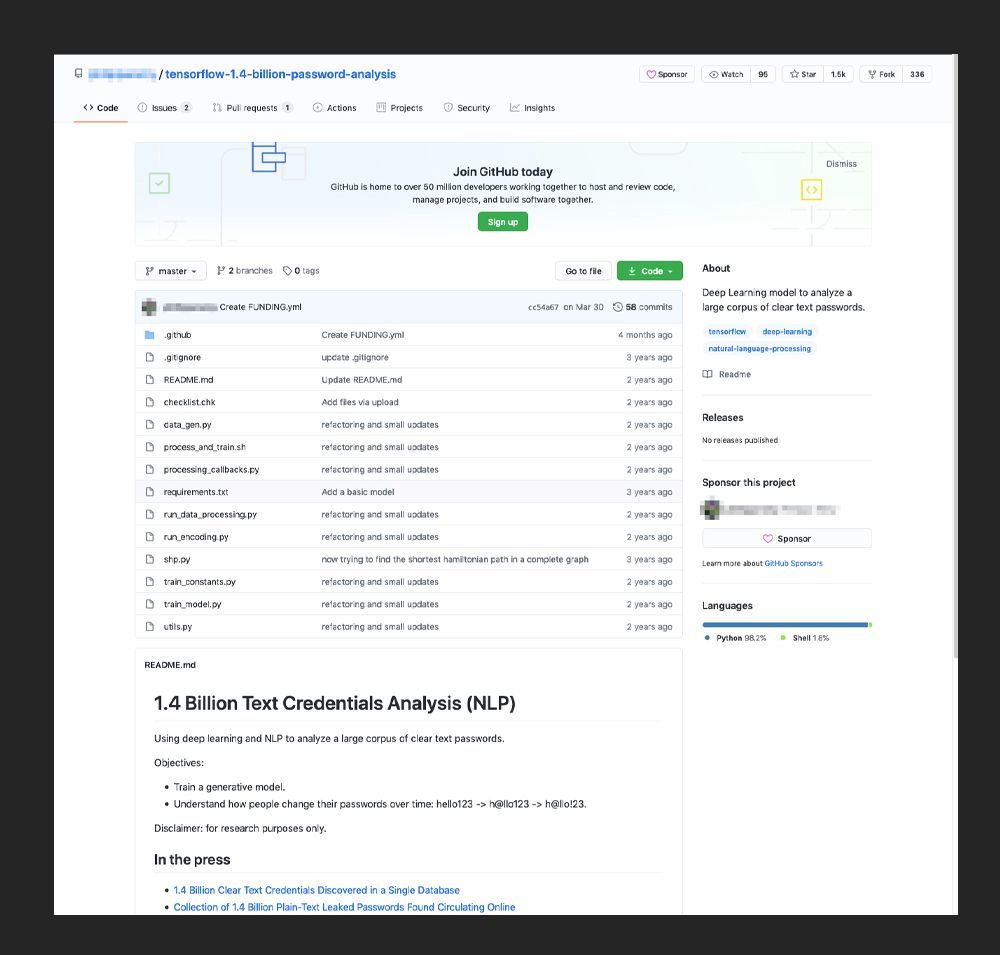Click the repository book icon beside the repo name
This screenshot has width=1000, height=955.
78,73
